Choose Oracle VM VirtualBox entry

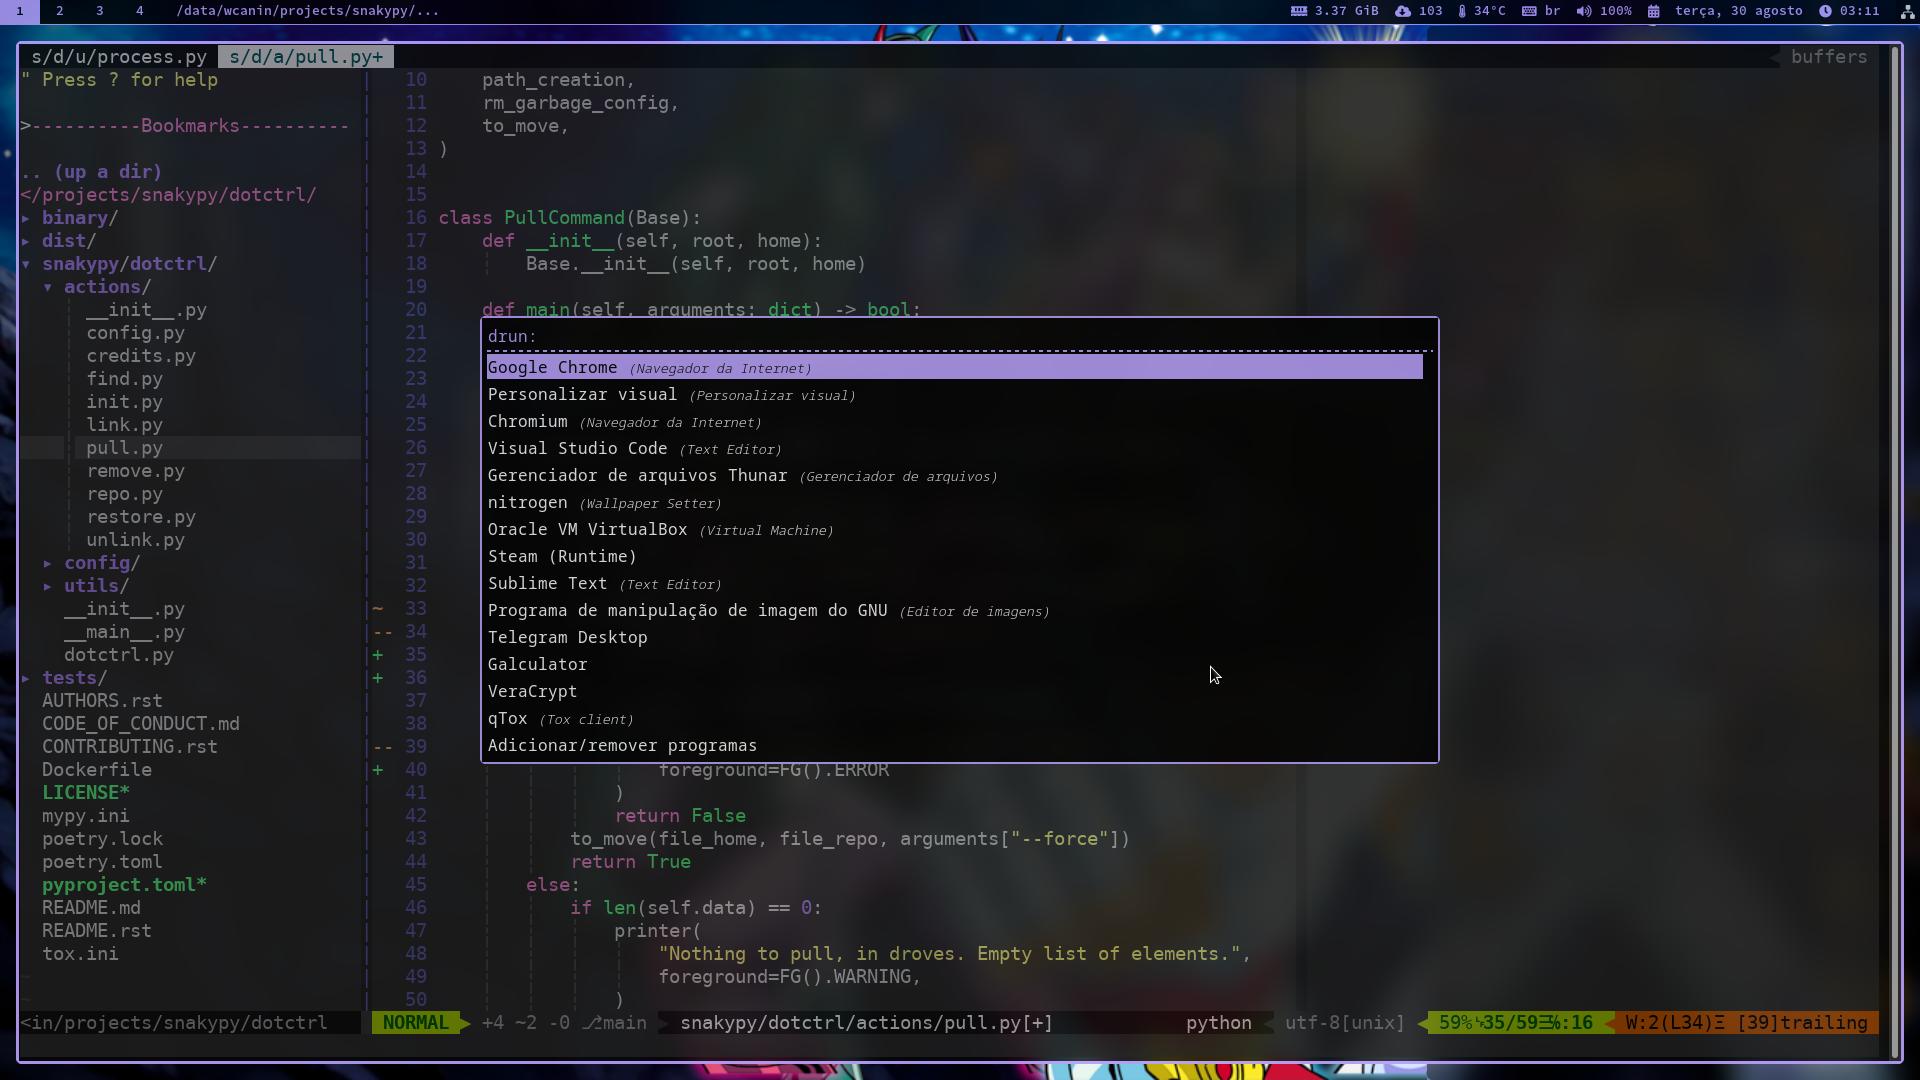pyautogui.click(x=587, y=530)
